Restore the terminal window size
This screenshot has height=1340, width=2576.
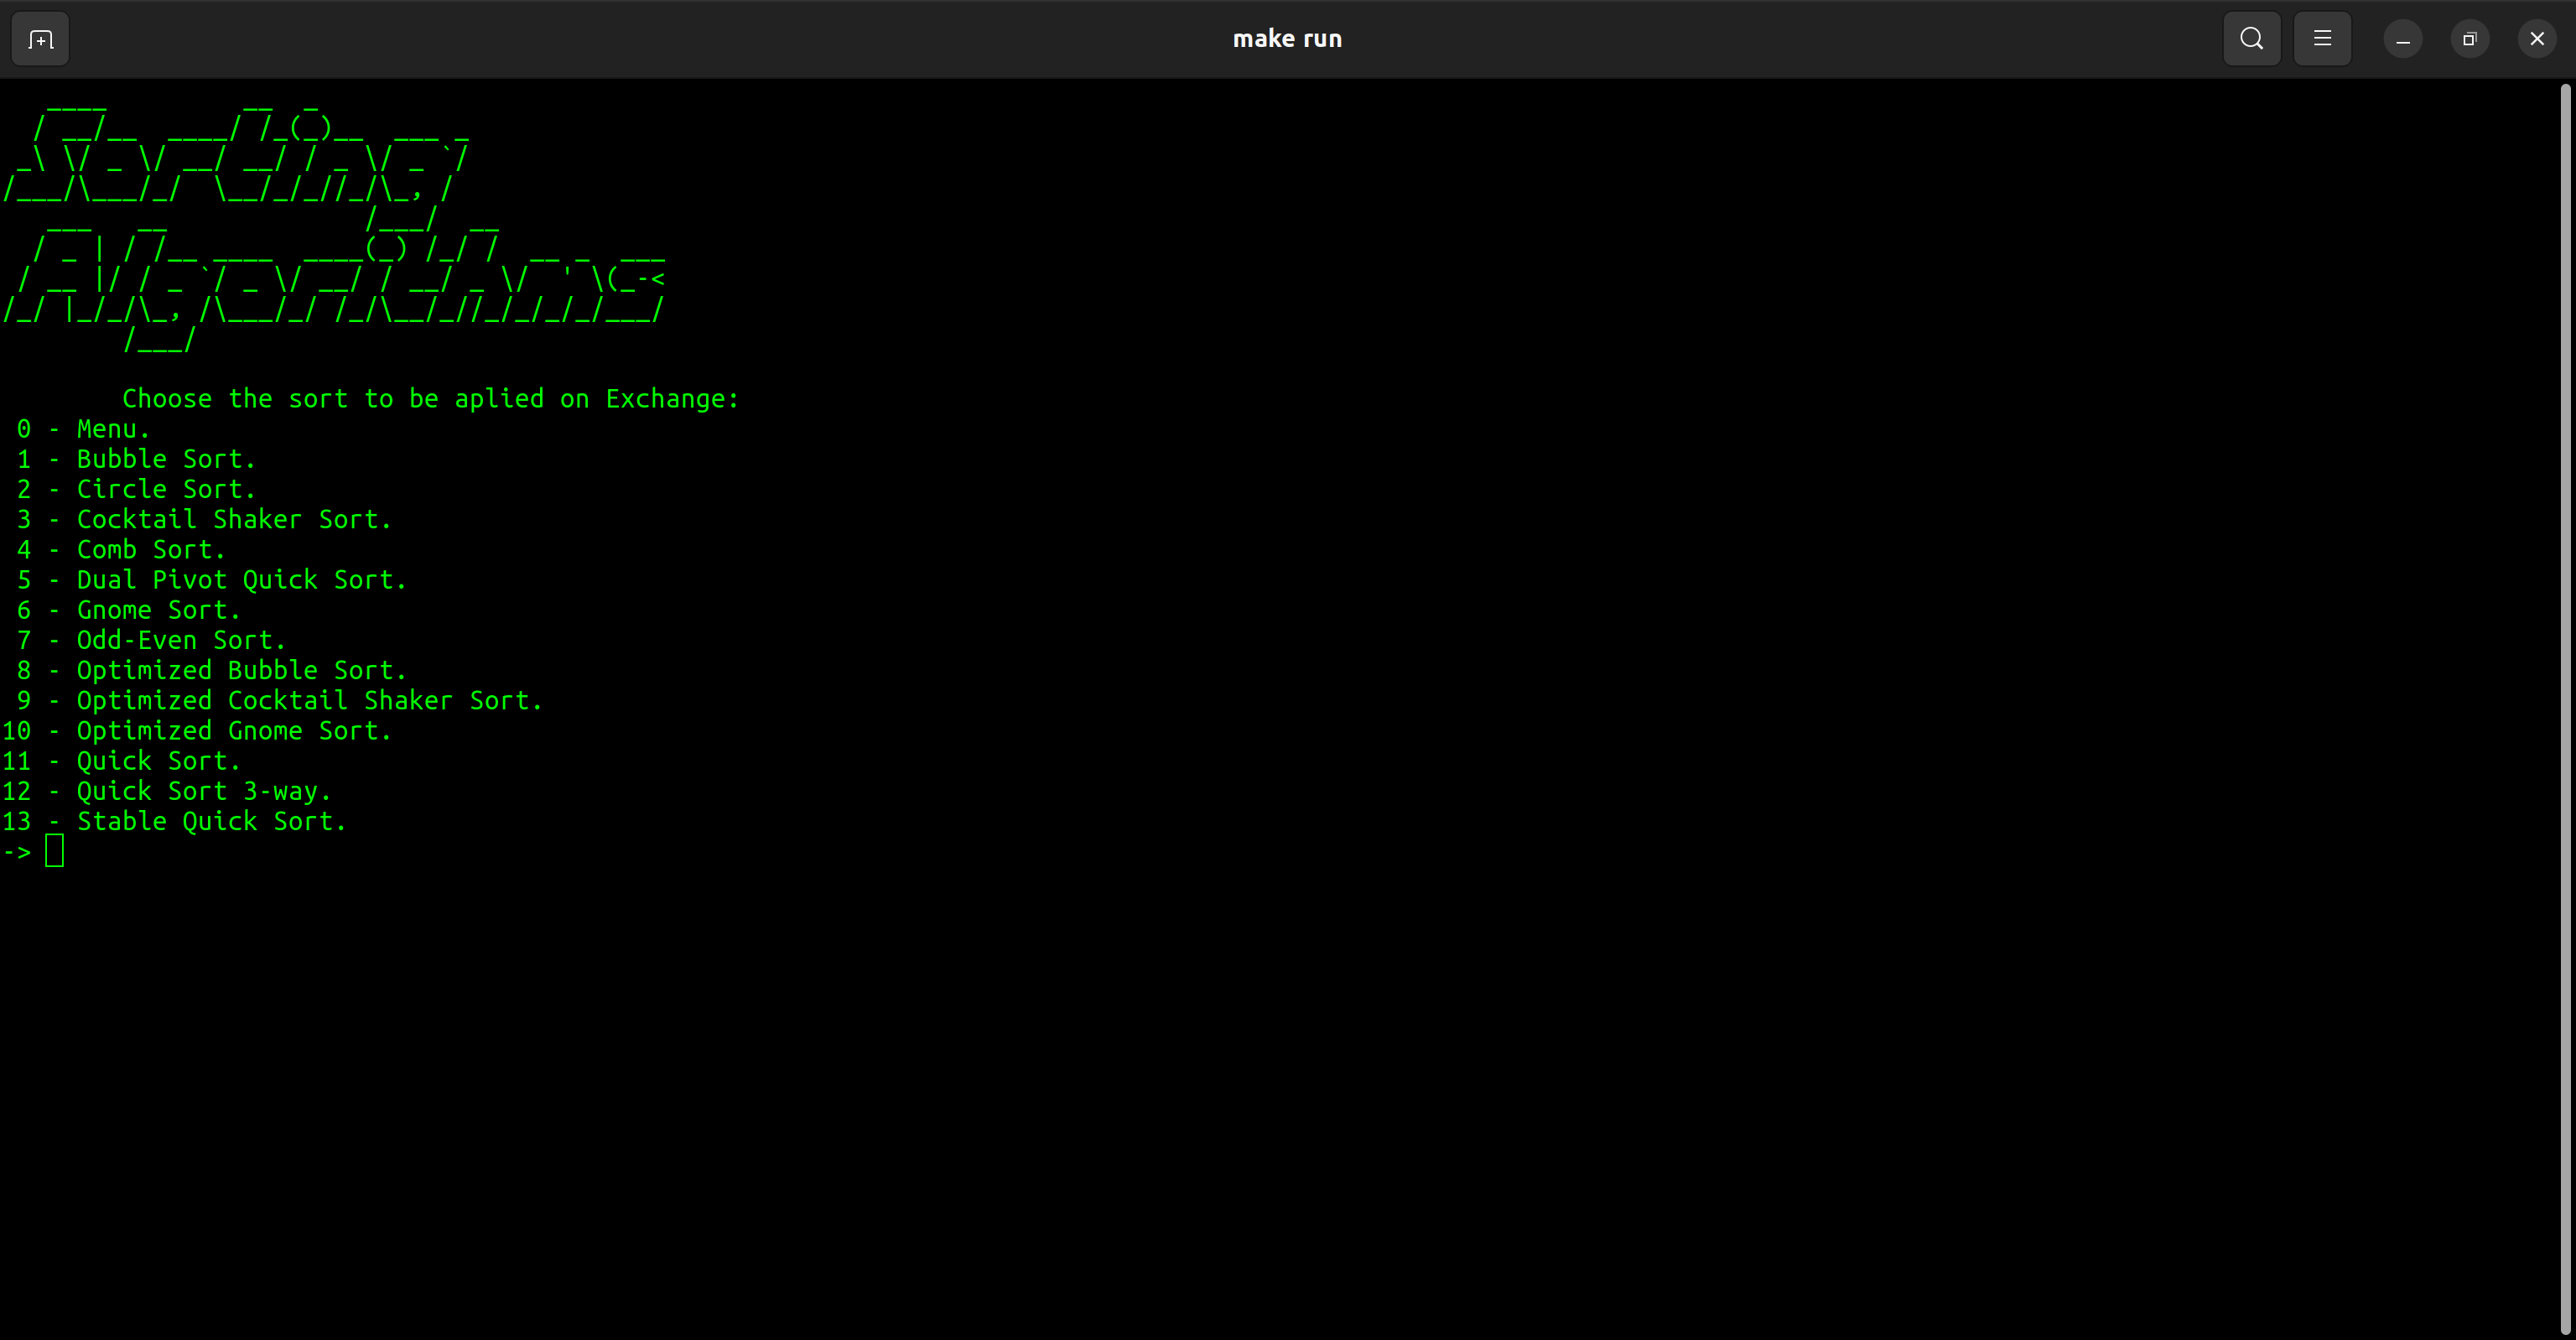pos(2469,39)
